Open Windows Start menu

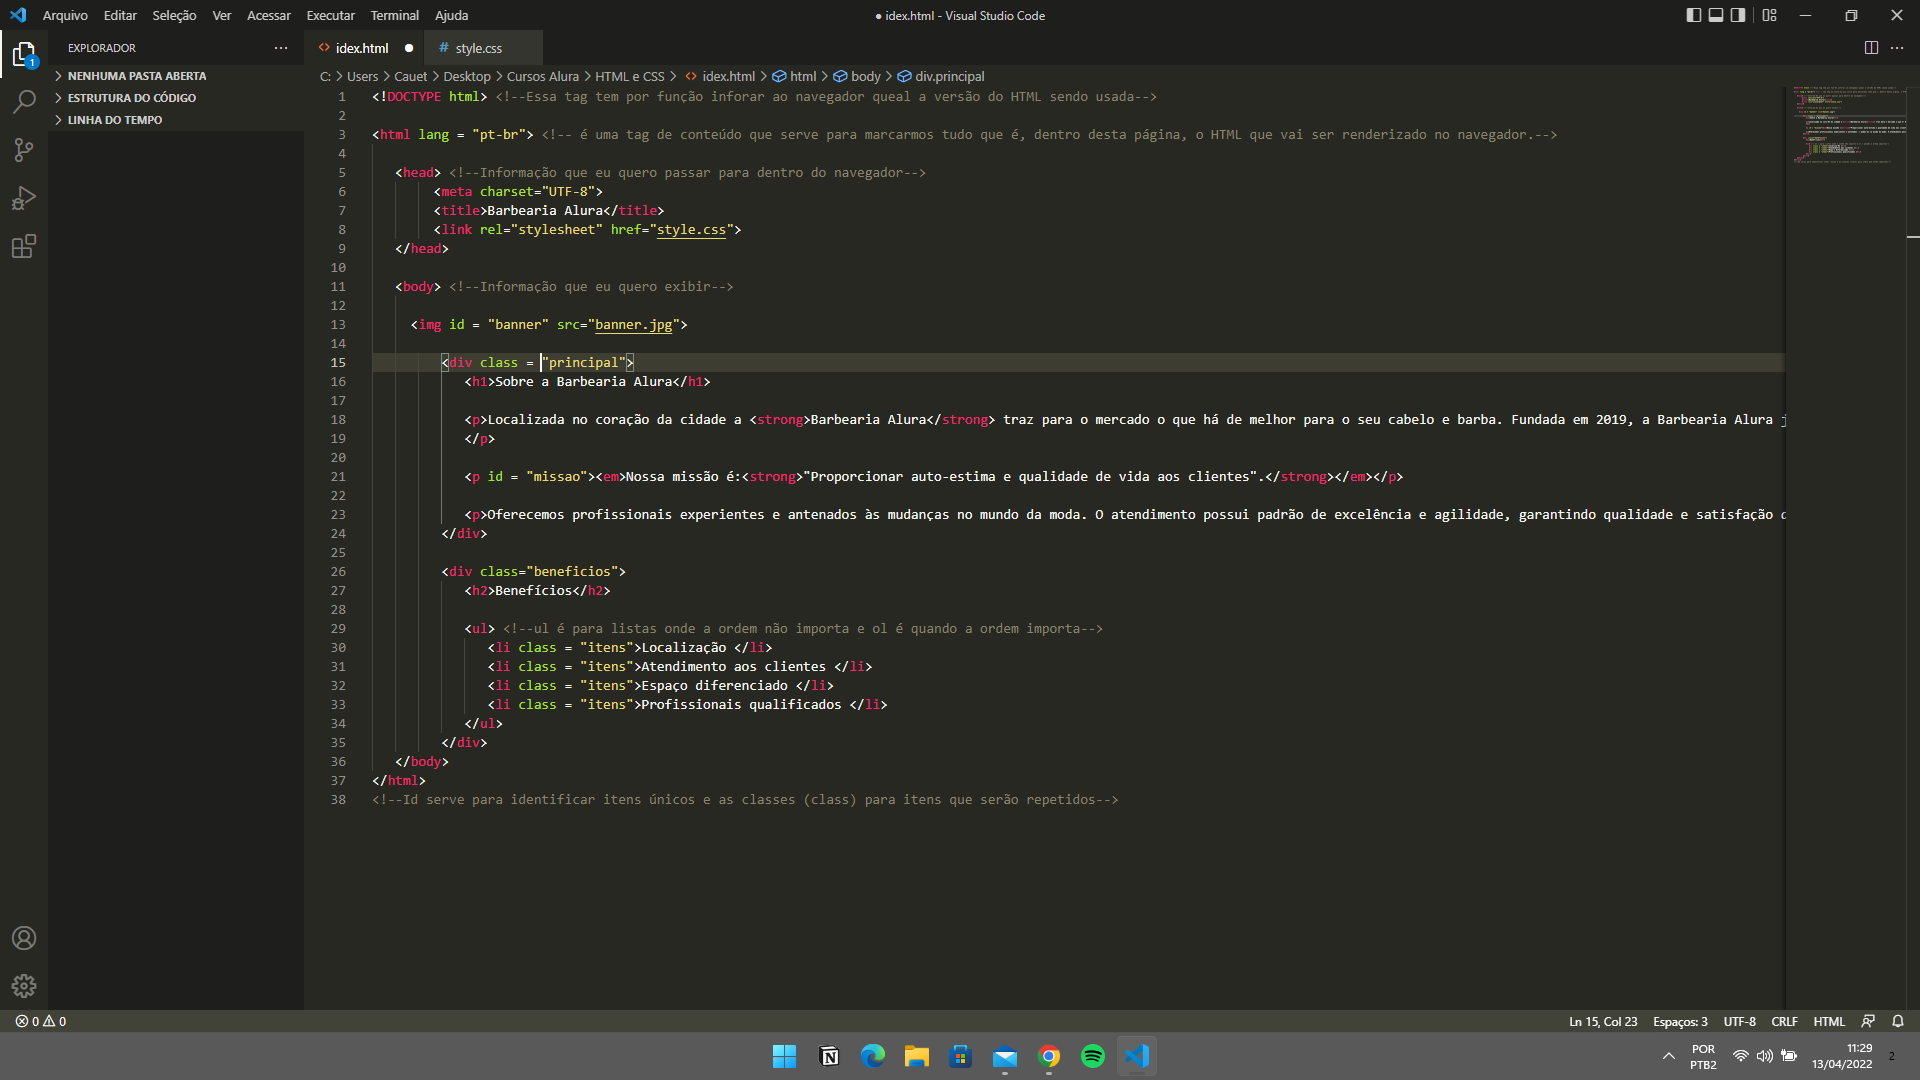[784, 1056]
